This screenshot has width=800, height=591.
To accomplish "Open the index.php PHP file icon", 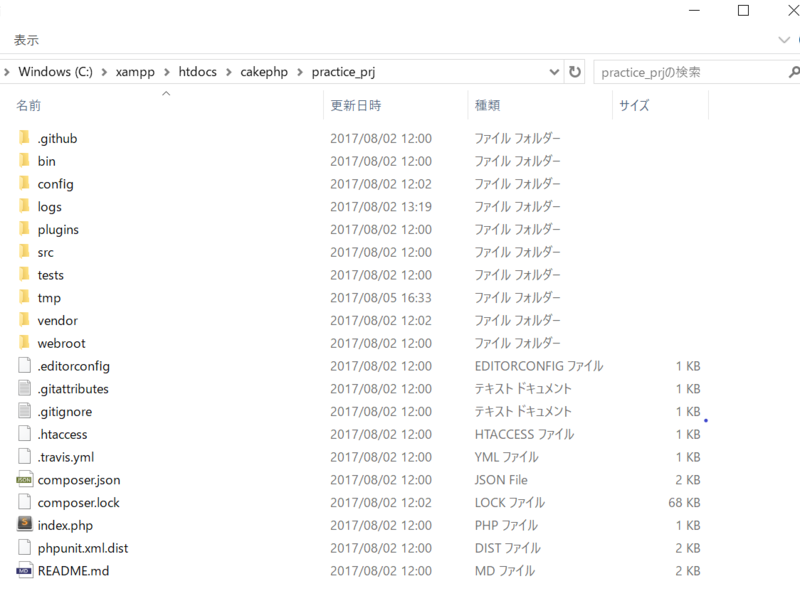I will (x=25, y=525).
